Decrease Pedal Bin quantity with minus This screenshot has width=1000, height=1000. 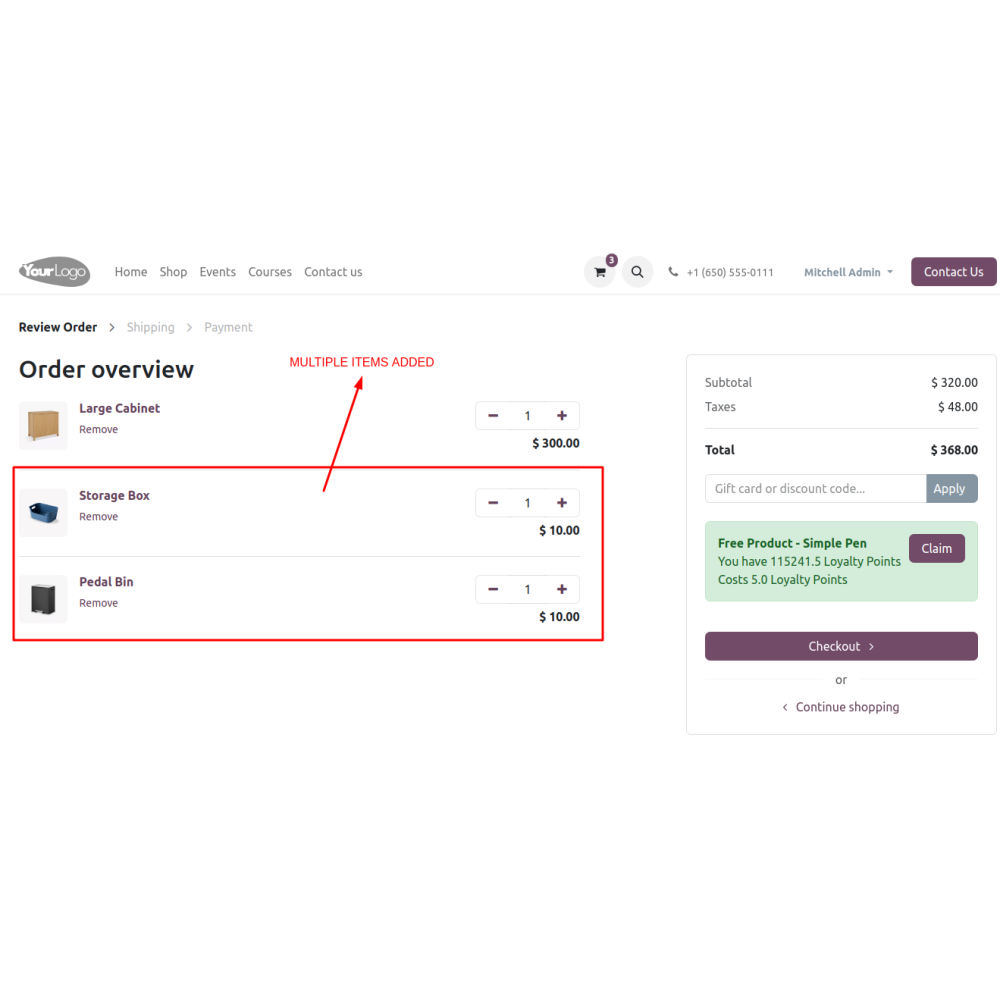point(493,589)
